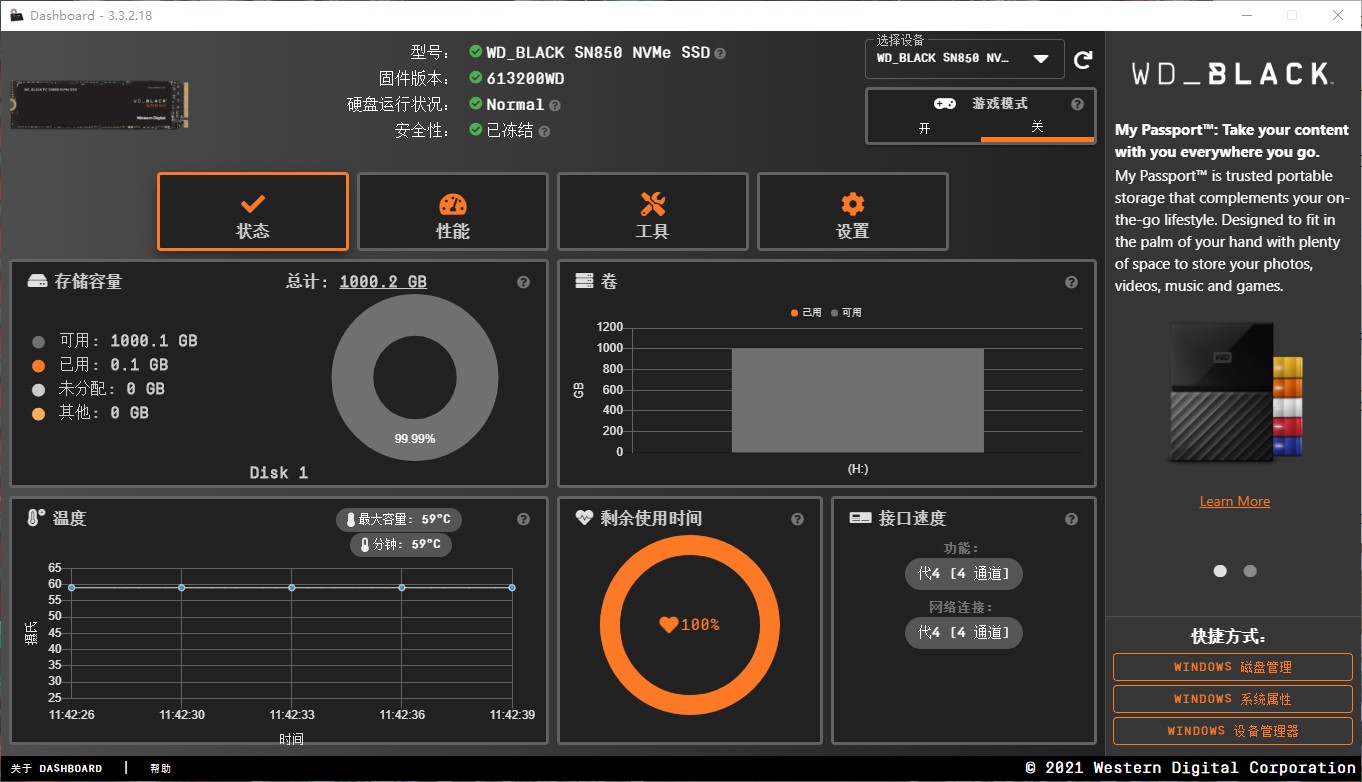Click the Learn More link
This screenshot has height=782, width=1362.
[x=1234, y=502]
